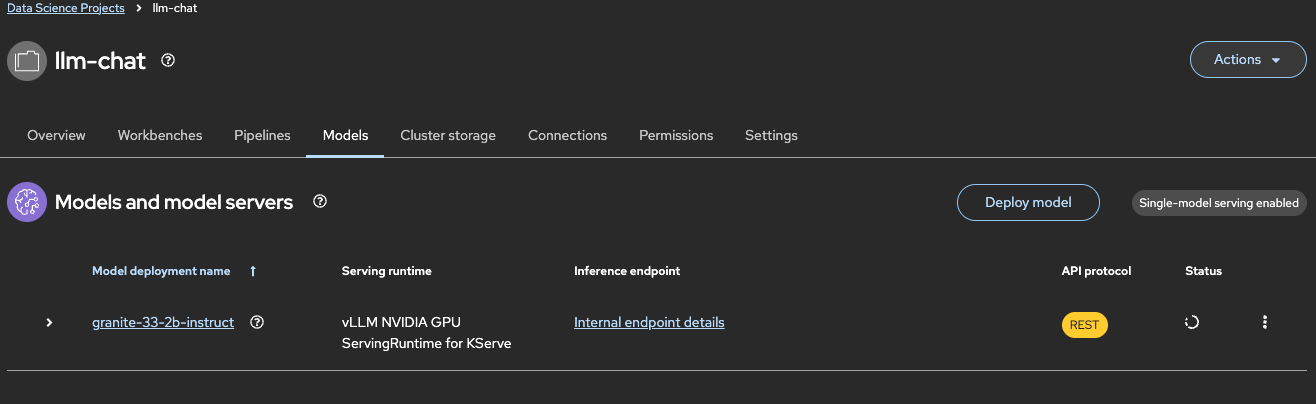
Task: View Internal endpoint details
Action: pos(649,322)
